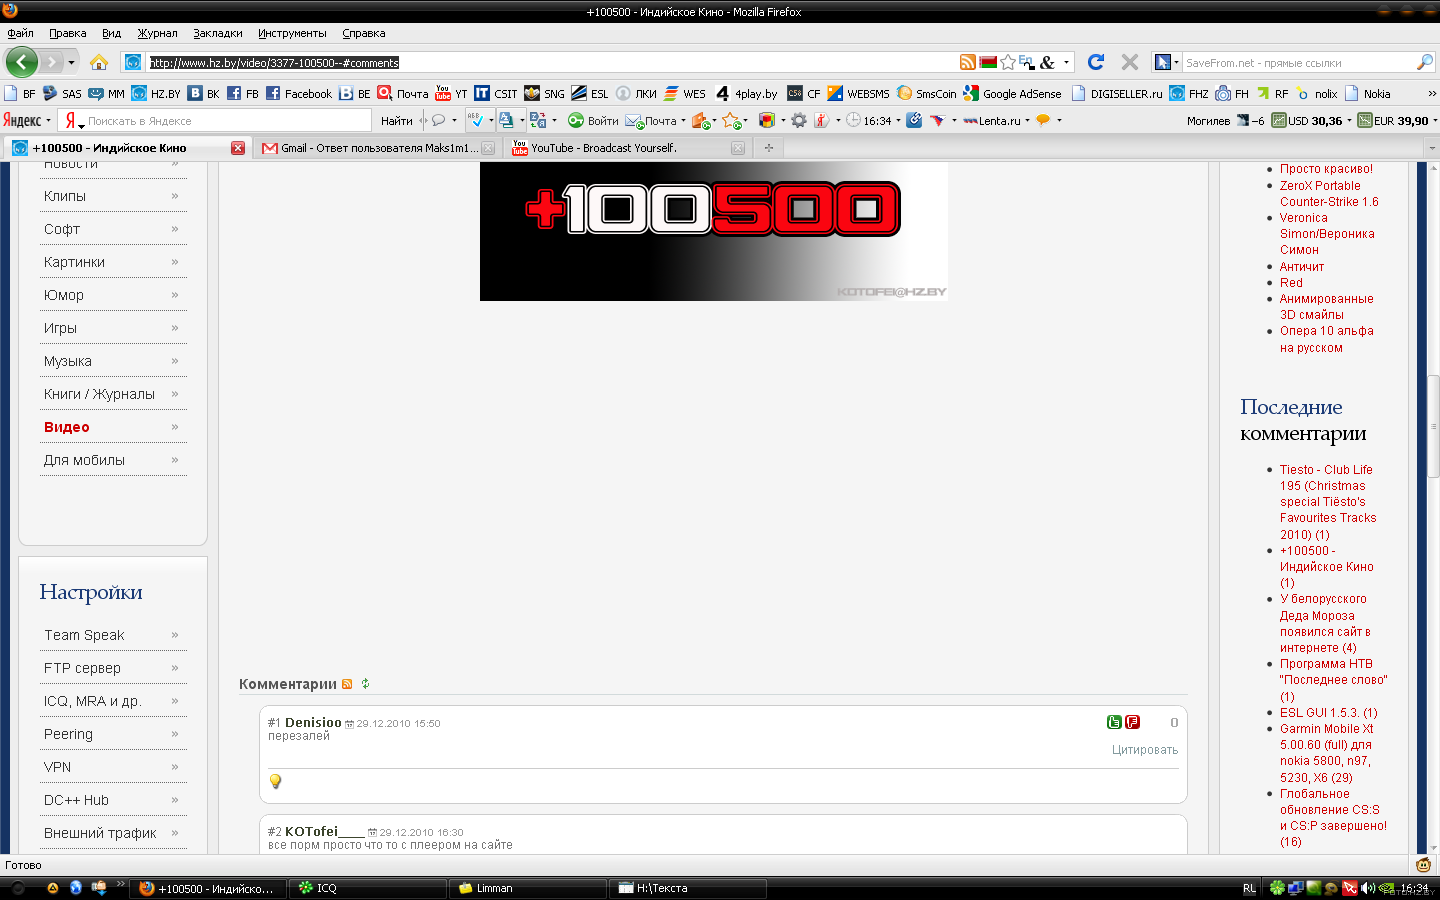Open the address bar dropdown arrow
Image resolution: width=1440 pixels, height=900 pixels.
point(1066,62)
